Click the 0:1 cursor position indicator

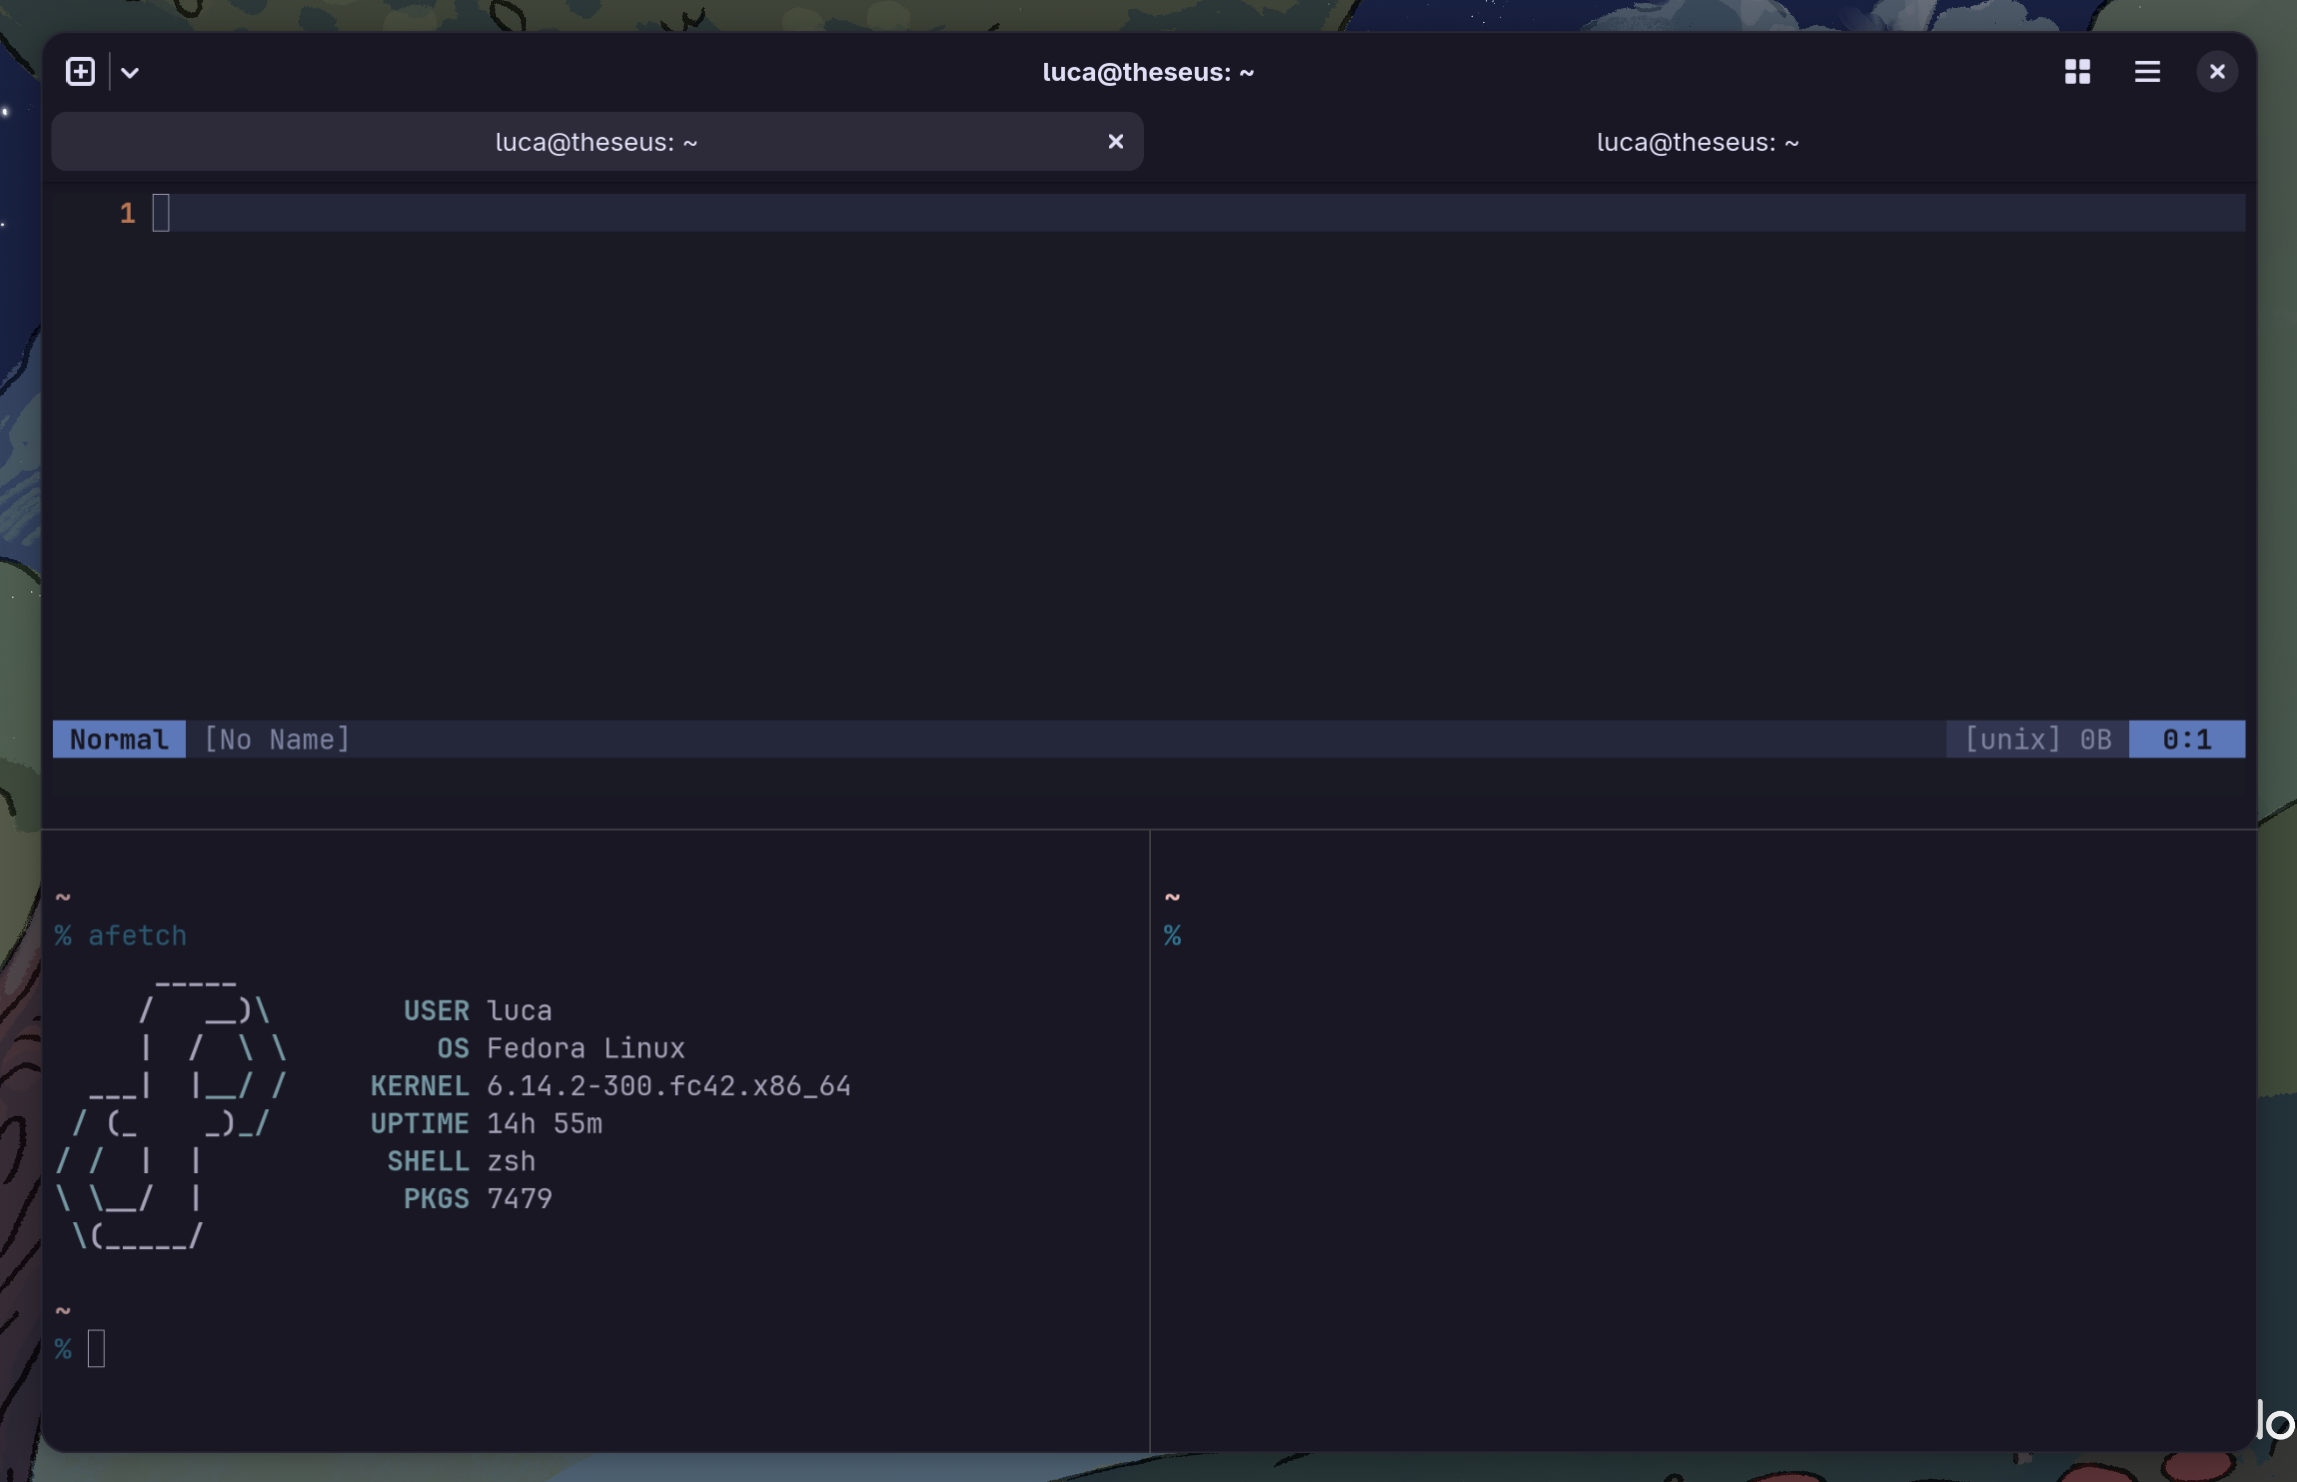[2187, 739]
